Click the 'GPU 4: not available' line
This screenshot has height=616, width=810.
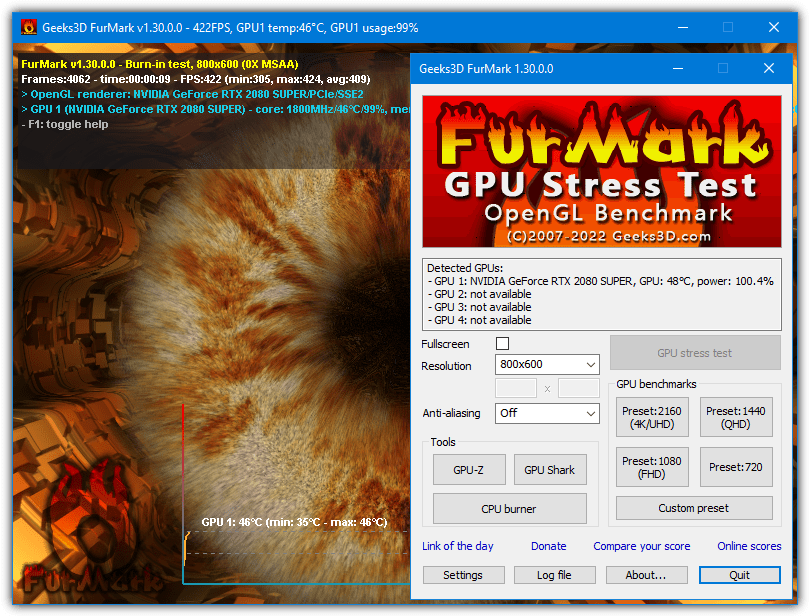(479, 320)
